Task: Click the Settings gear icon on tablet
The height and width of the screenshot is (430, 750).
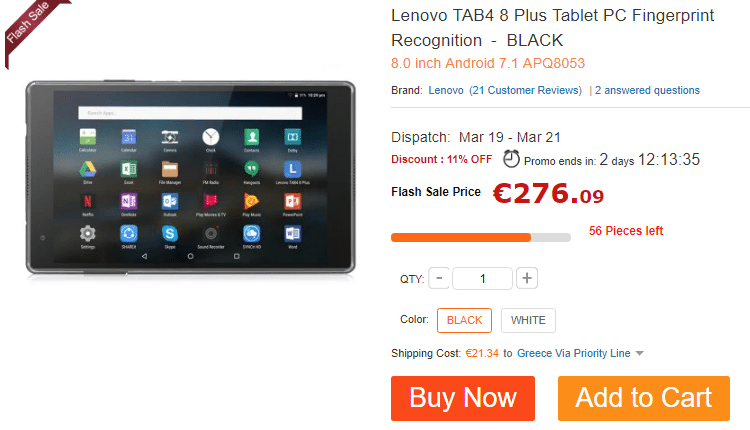Action: coord(88,233)
